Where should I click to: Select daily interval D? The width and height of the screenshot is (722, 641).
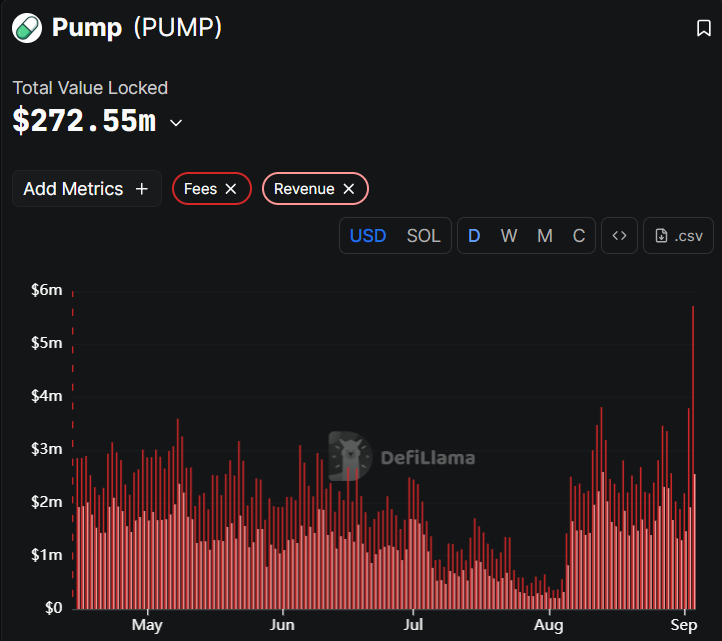[x=474, y=236]
